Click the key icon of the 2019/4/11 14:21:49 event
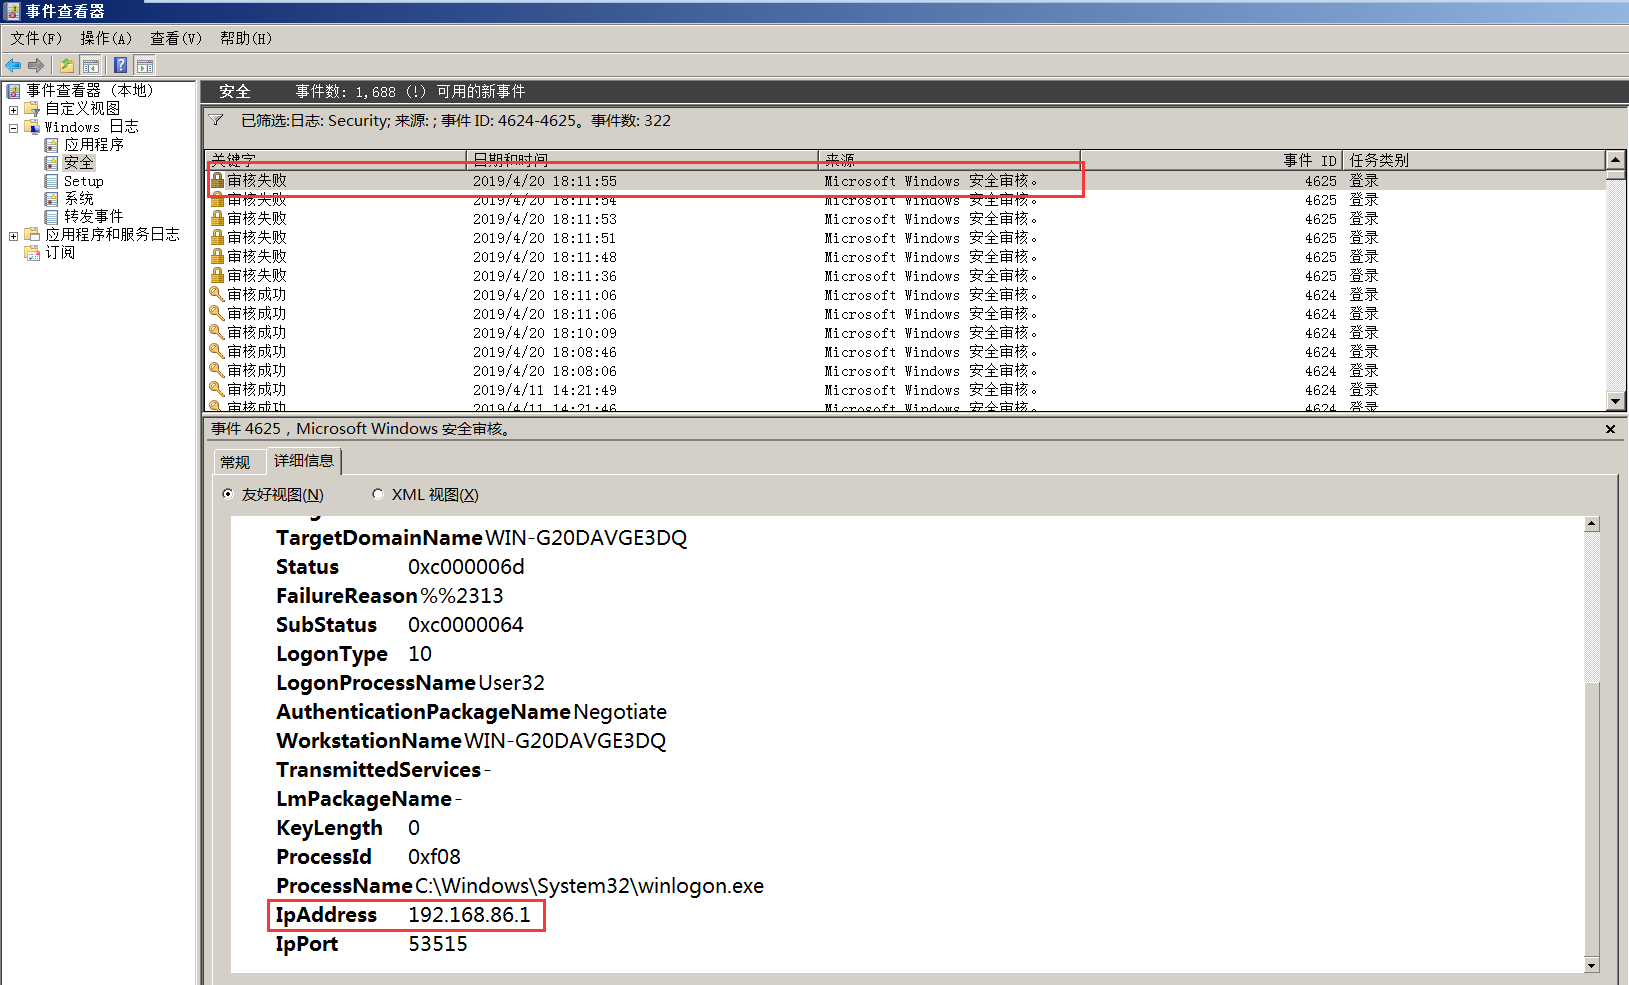The width and height of the screenshot is (1629, 985). [x=217, y=389]
